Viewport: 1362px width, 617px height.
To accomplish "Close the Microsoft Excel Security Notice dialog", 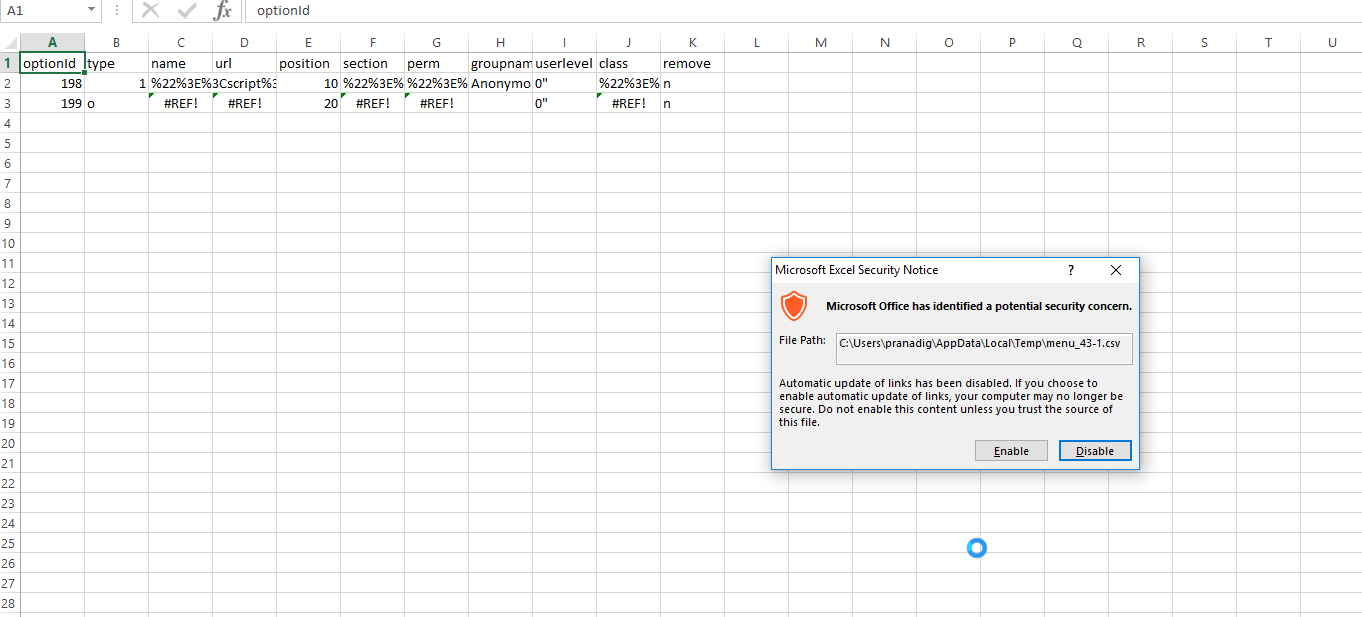I will (x=1116, y=270).
